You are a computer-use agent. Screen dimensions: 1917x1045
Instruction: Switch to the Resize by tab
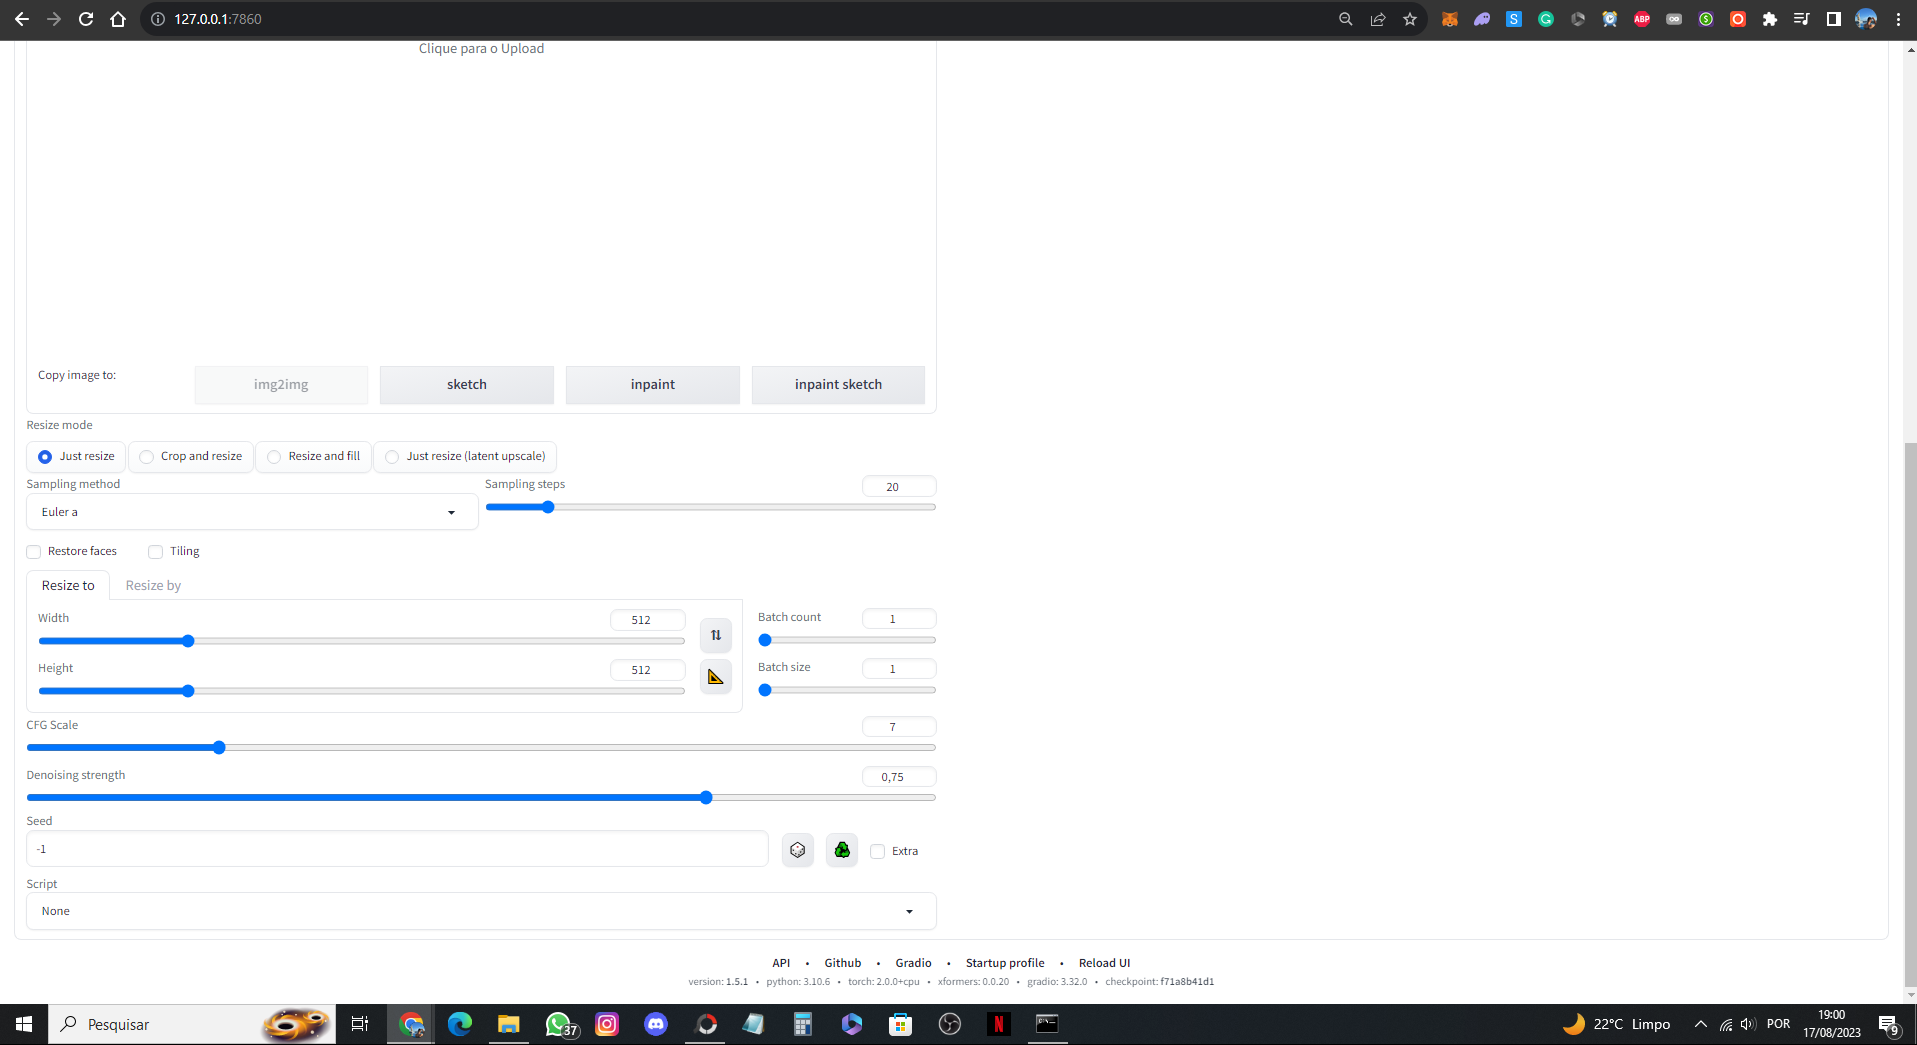(152, 585)
